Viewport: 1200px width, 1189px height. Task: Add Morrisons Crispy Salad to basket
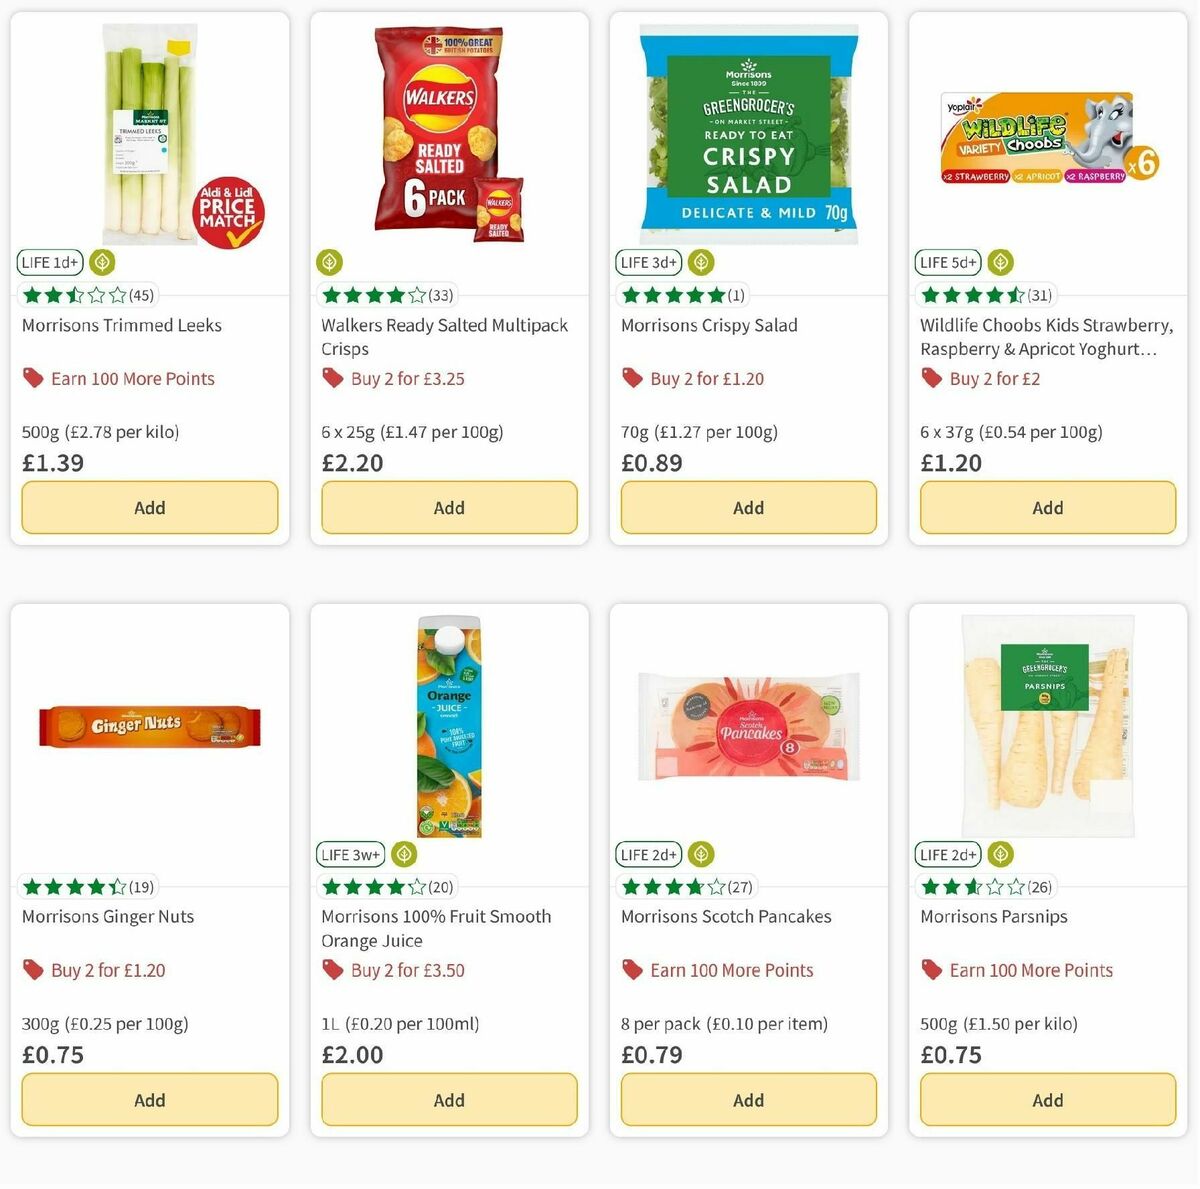coord(748,507)
